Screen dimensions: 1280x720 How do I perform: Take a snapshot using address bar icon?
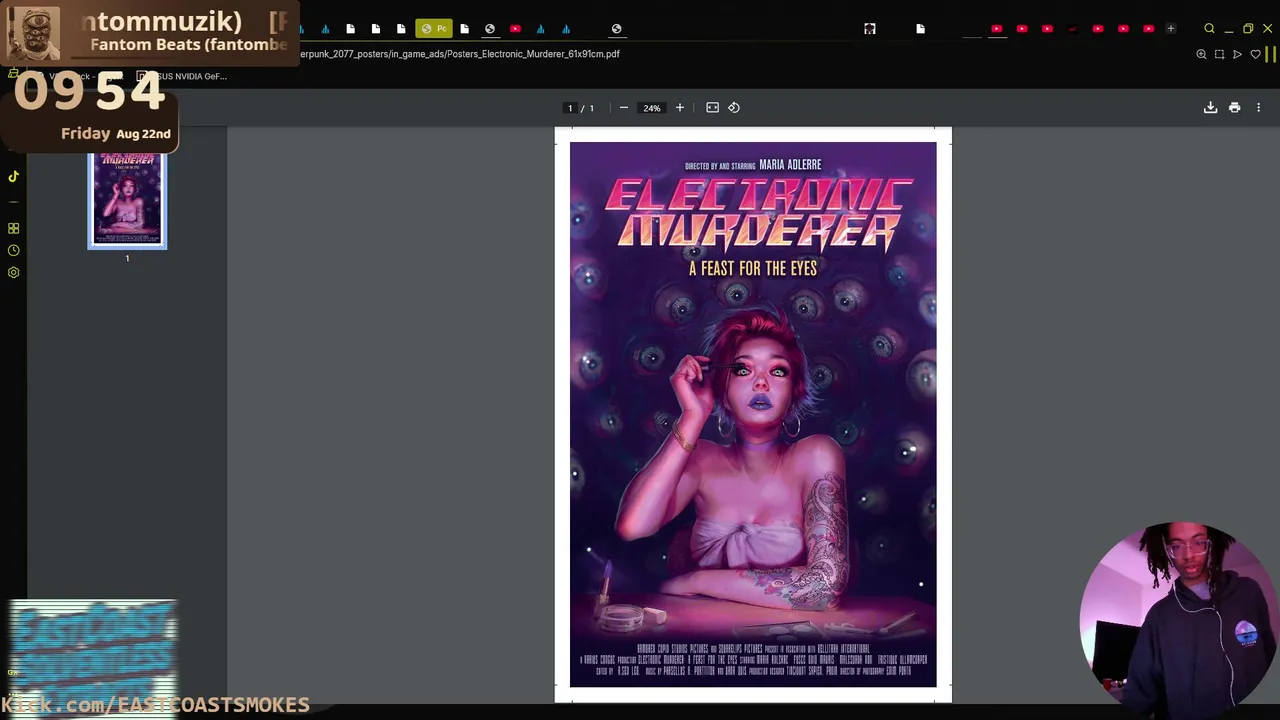click(x=1219, y=54)
